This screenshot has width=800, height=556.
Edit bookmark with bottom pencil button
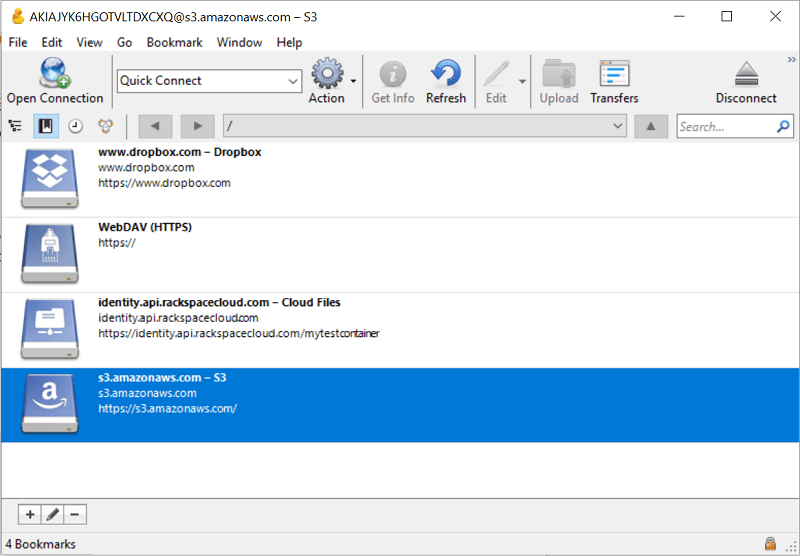click(x=52, y=514)
